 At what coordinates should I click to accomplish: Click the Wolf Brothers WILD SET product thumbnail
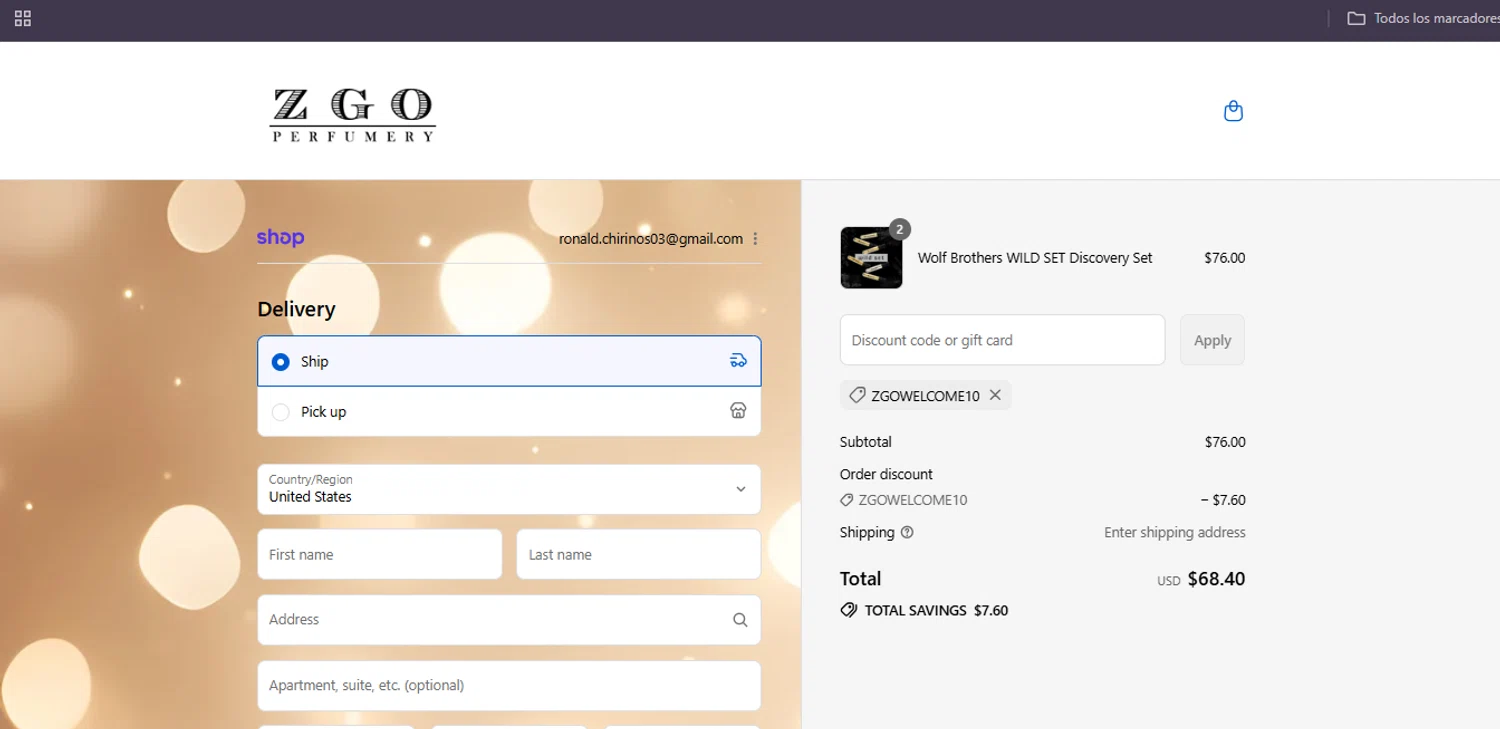[871, 258]
